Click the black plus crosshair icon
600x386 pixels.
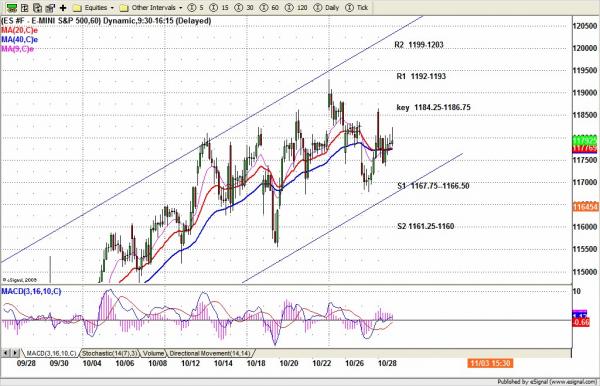63,7
